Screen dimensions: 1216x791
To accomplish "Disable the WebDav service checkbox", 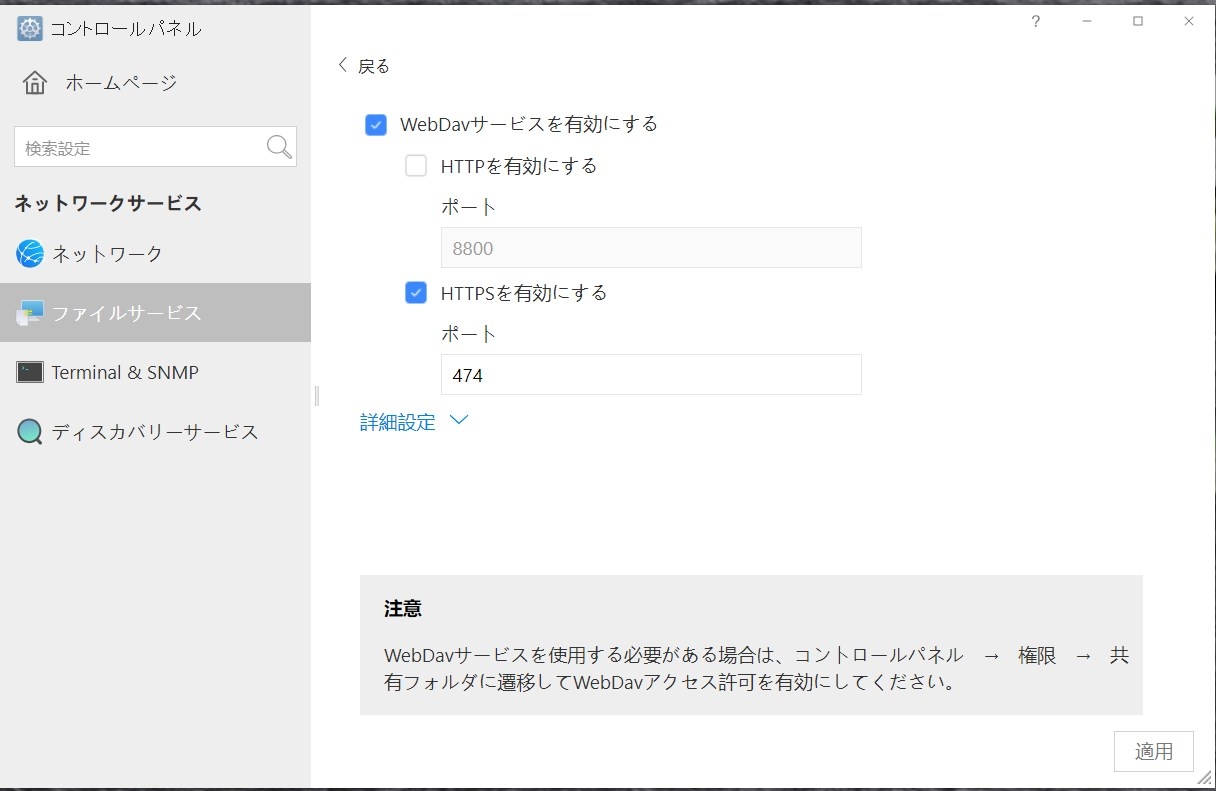I will 376,125.
